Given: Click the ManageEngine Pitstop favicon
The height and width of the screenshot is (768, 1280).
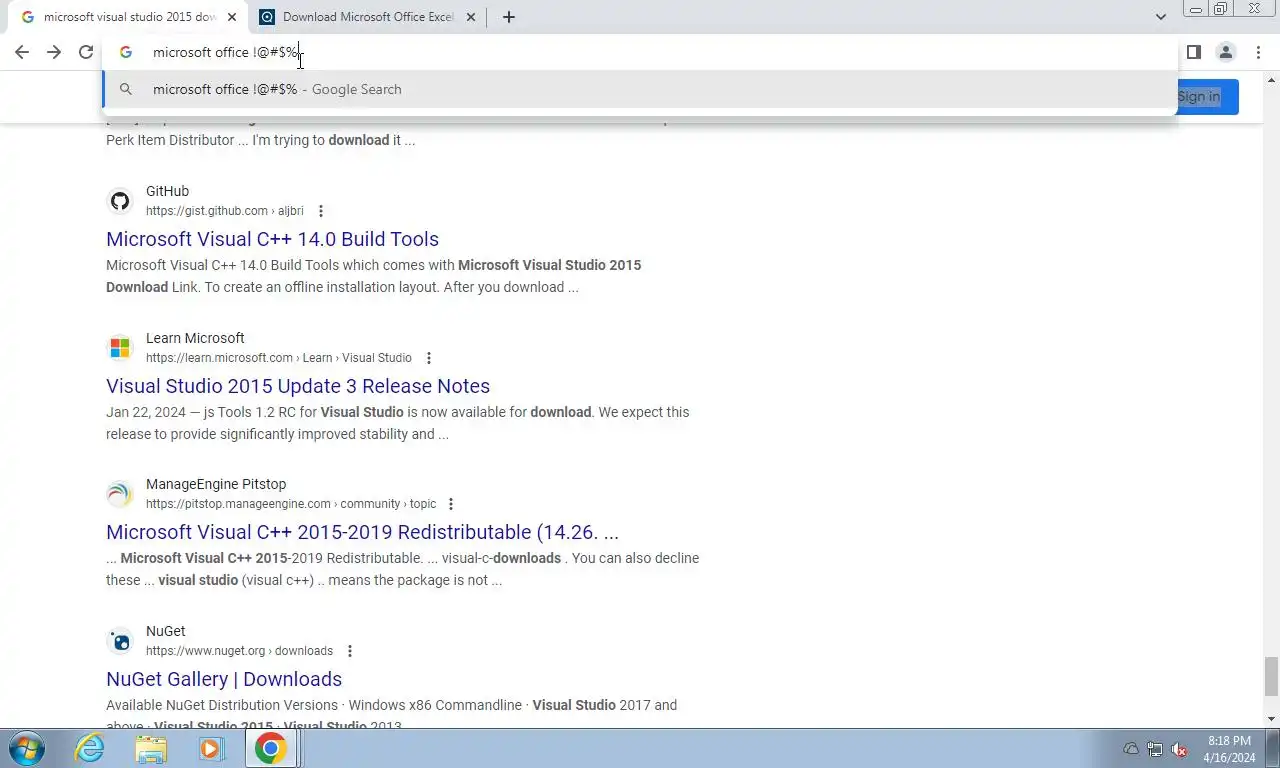Looking at the screenshot, I should coord(120,494).
